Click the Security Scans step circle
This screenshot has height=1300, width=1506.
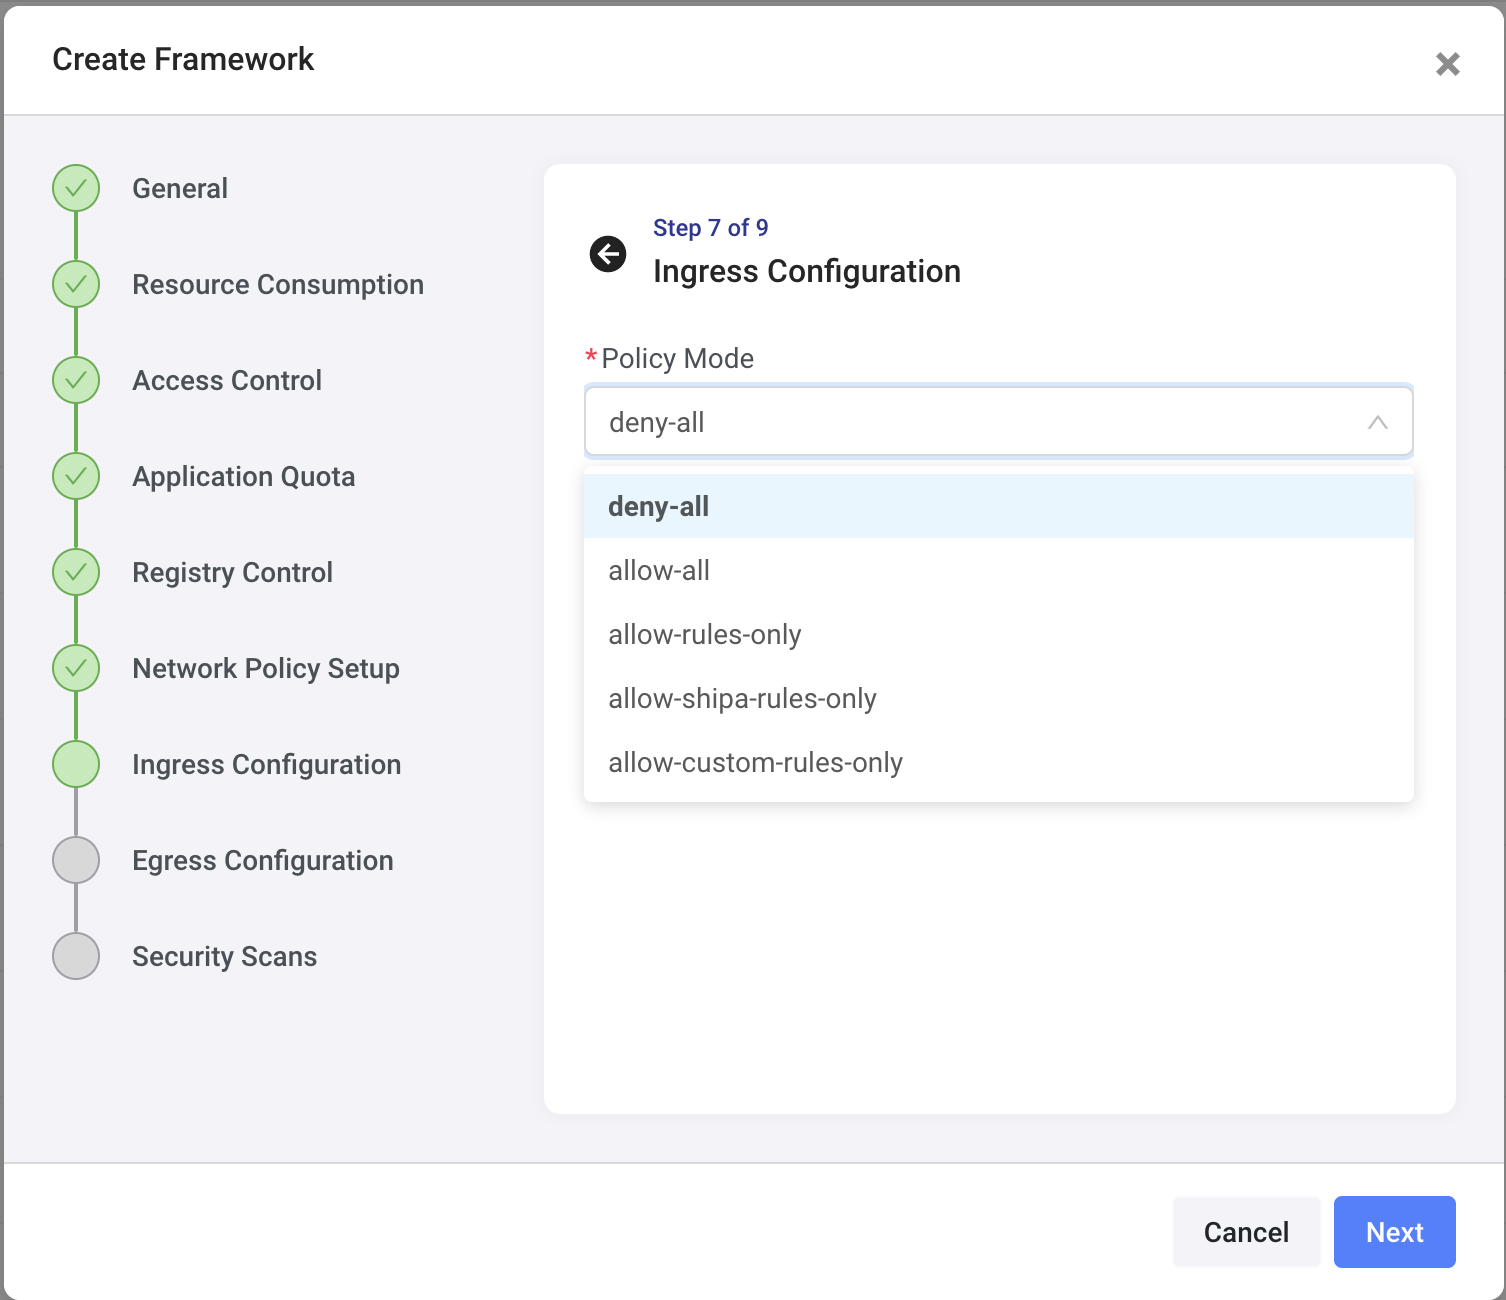pos(76,956)
